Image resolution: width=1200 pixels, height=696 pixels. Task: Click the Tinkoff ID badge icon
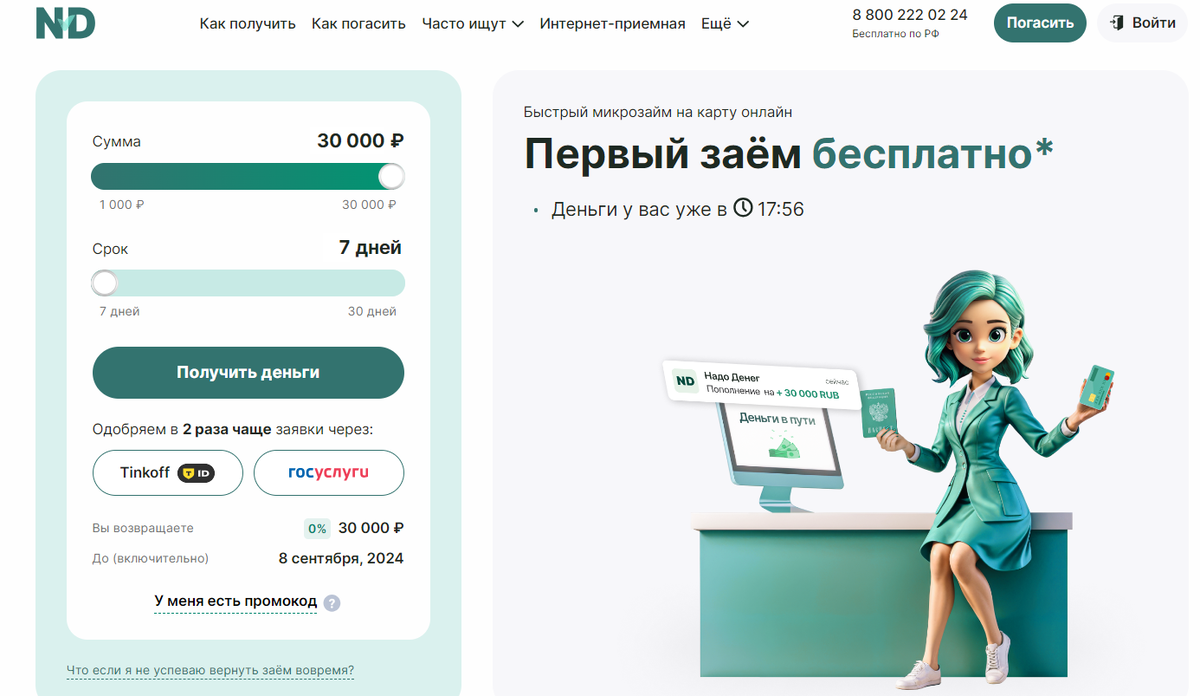pos(196,473)
